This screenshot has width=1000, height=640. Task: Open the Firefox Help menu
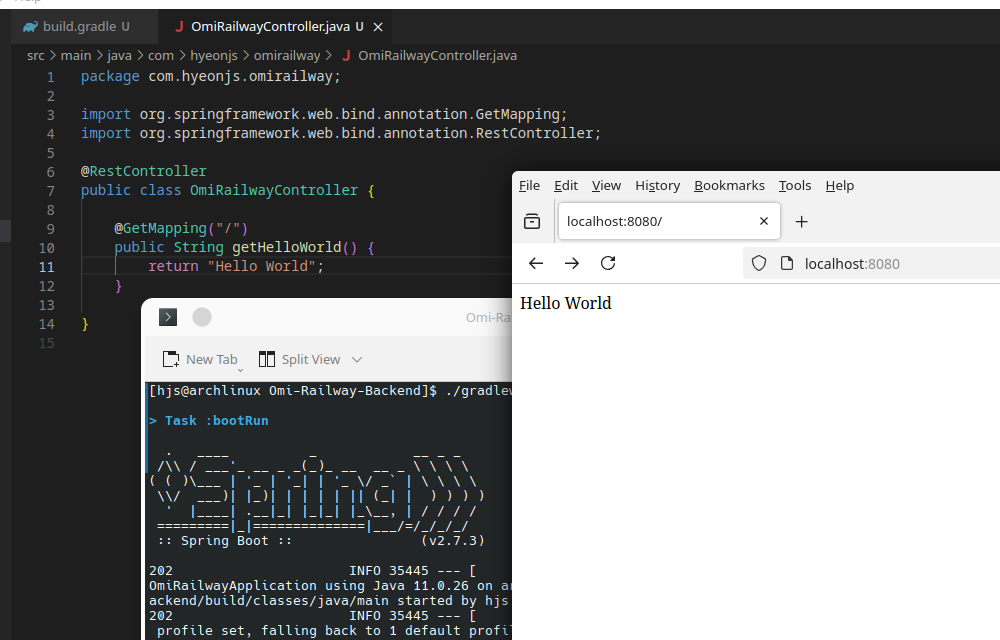[x=839, y=185]
